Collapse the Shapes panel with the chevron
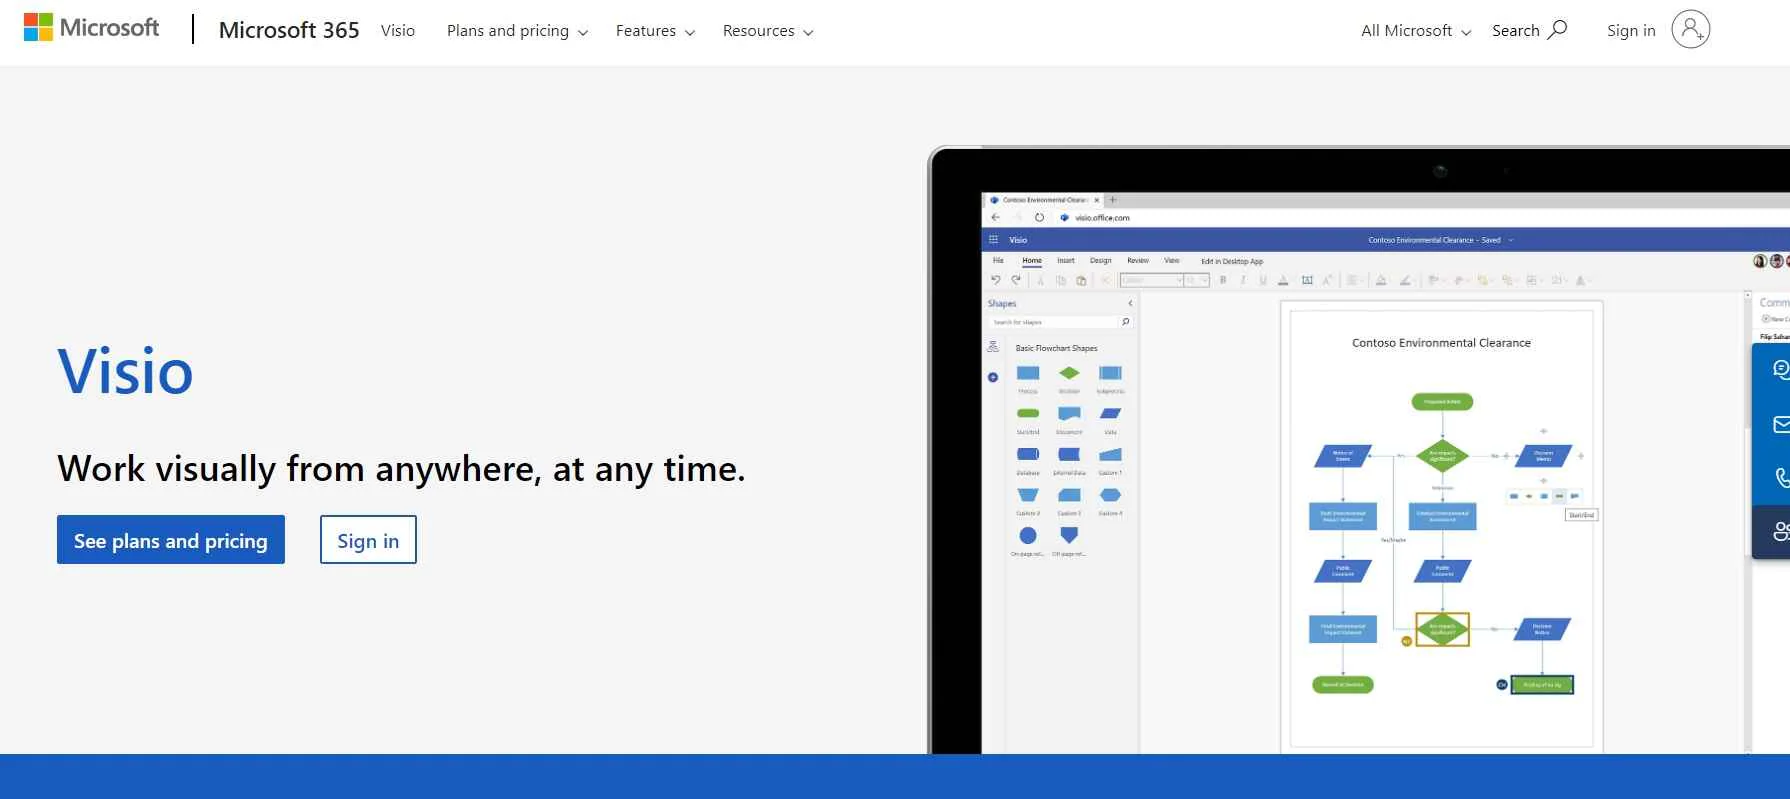This screenshot has width=1790, height=799. [x=1130, y=304]
